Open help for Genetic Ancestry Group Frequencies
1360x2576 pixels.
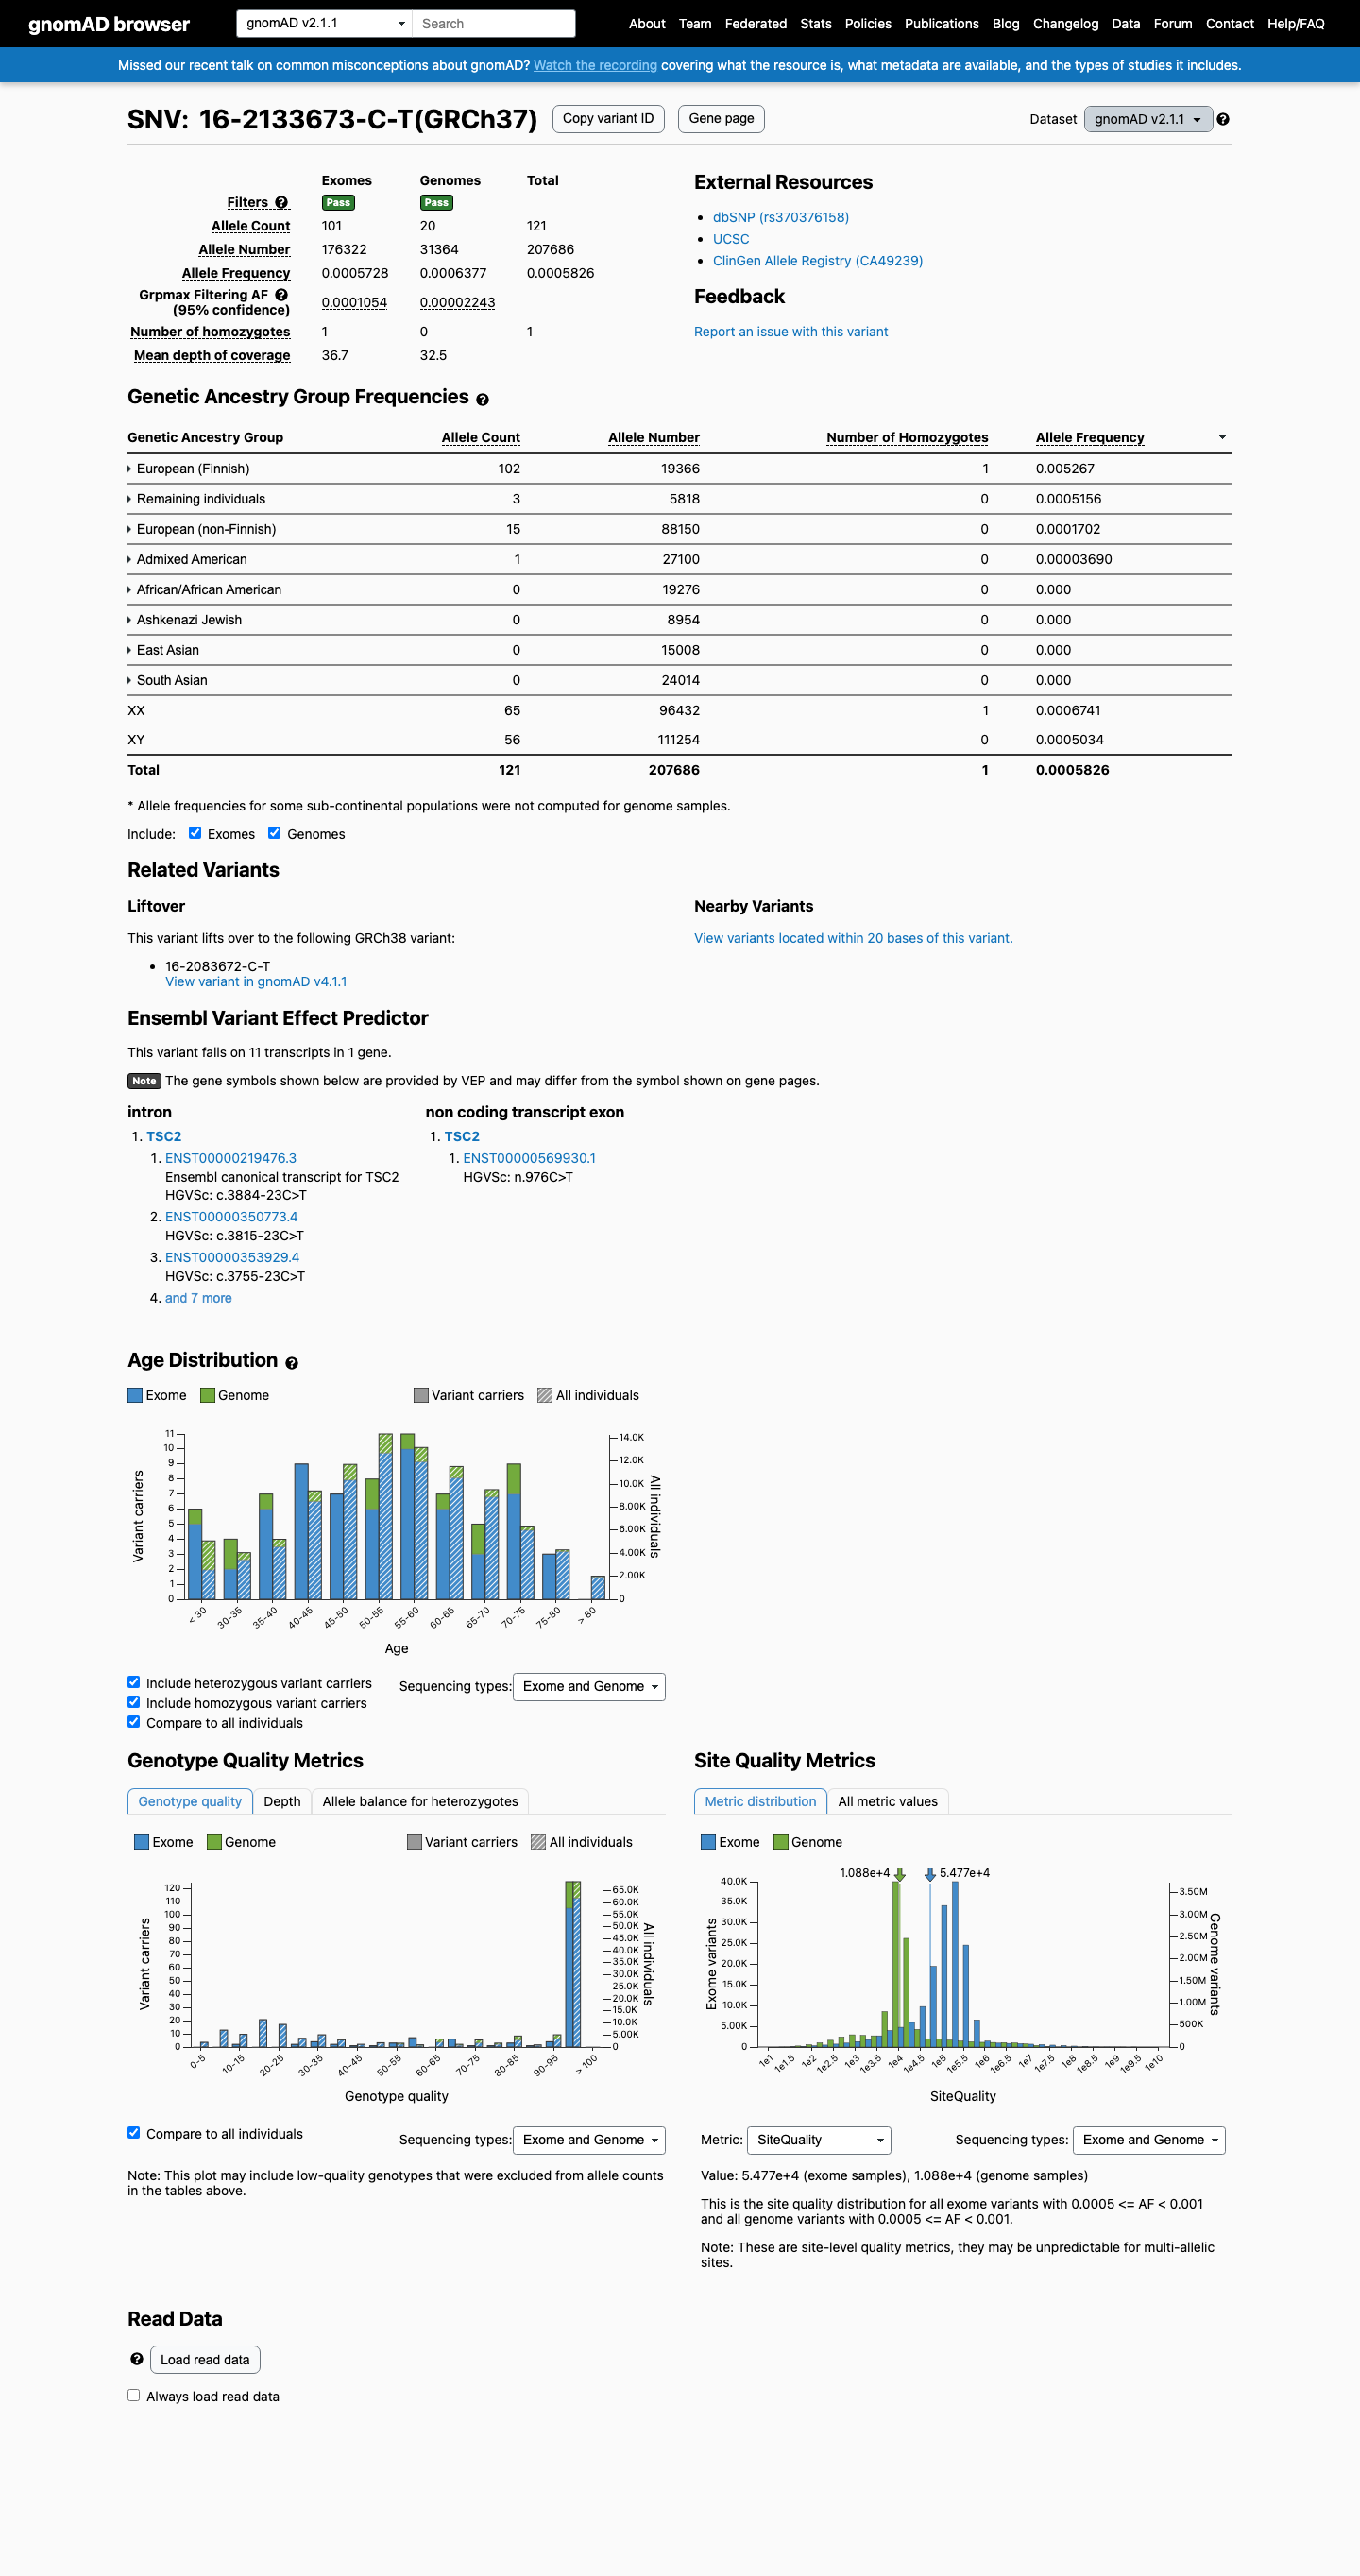[x=483, y=400]
